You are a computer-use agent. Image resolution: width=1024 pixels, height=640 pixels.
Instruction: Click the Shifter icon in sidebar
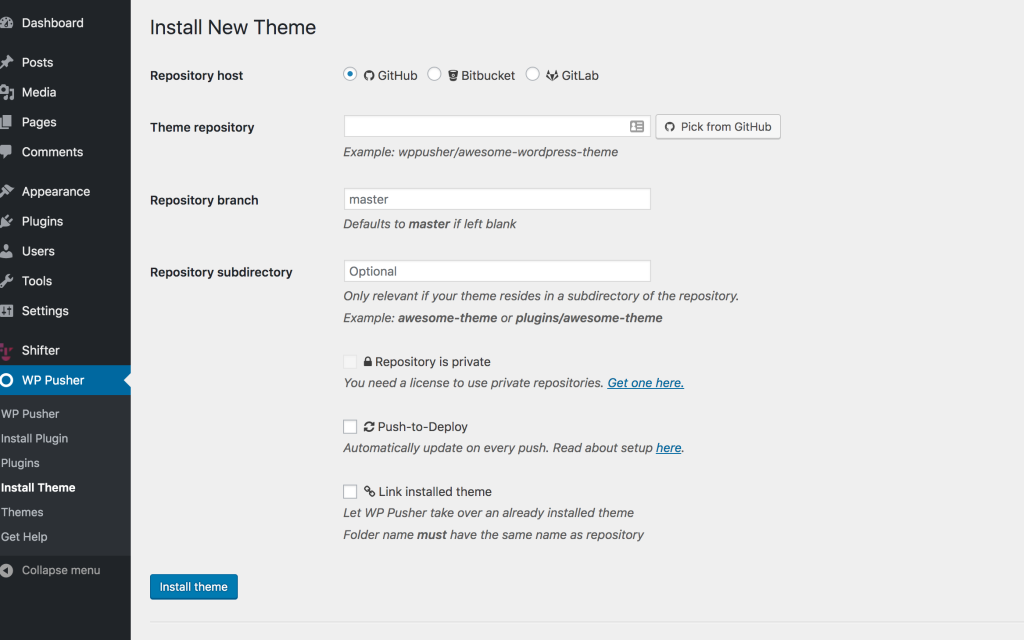pyautogui.click(x=7, y=350)
